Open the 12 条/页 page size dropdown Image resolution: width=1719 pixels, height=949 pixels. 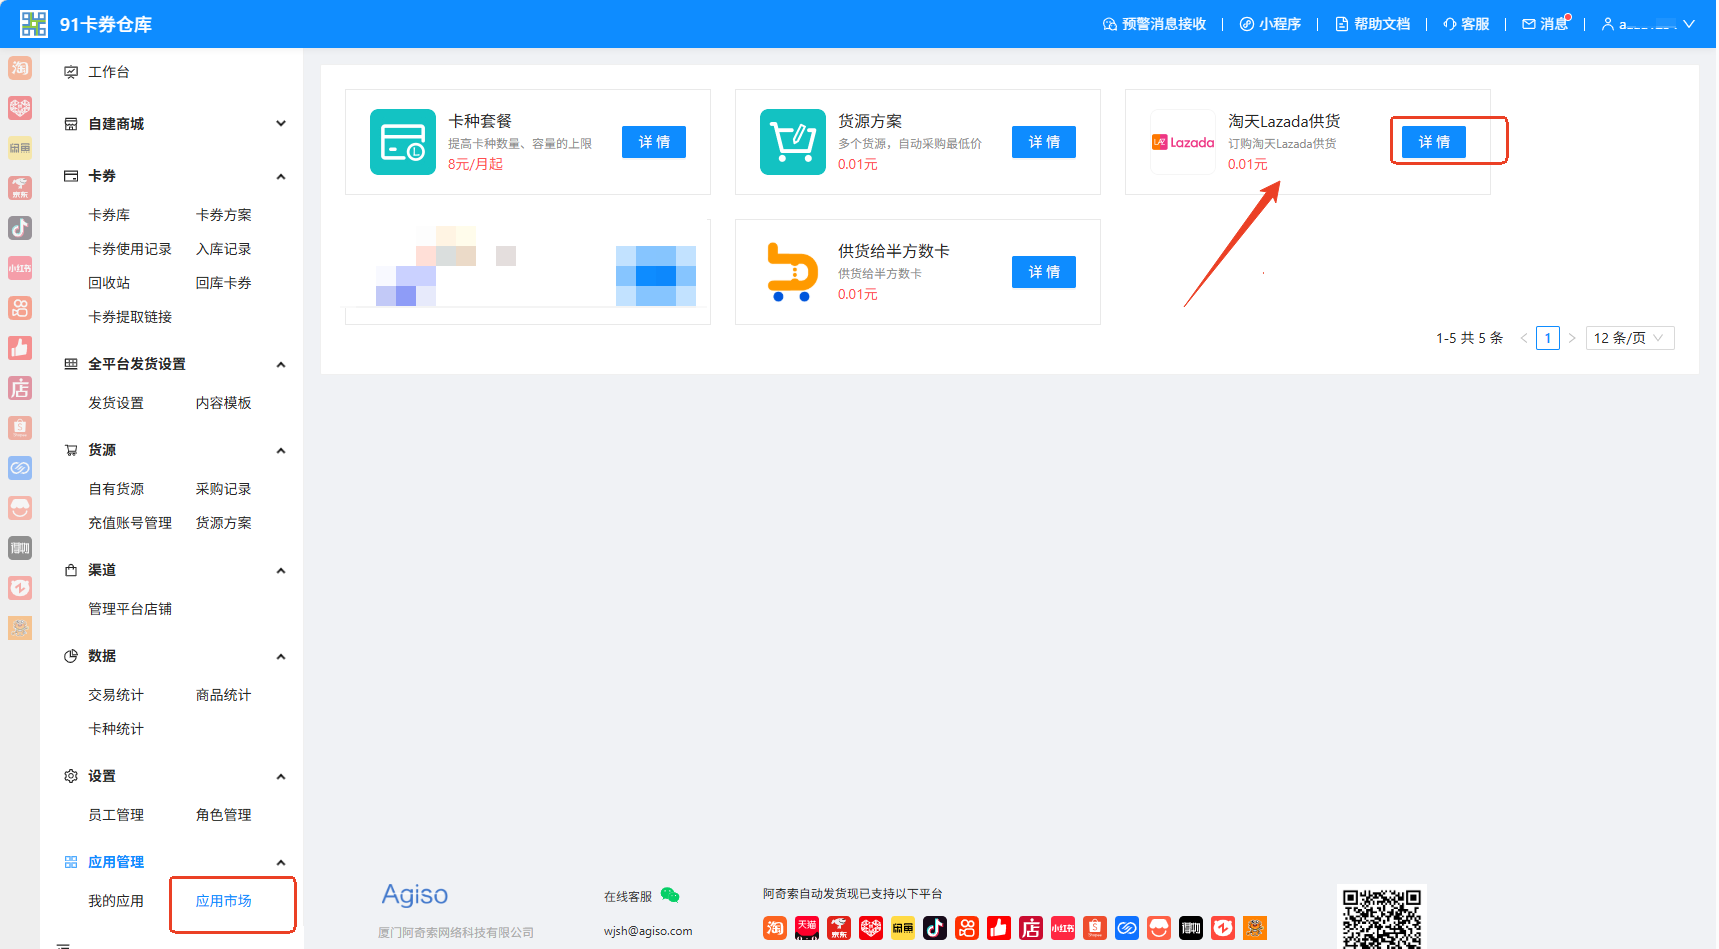(x=1630, y=338)
